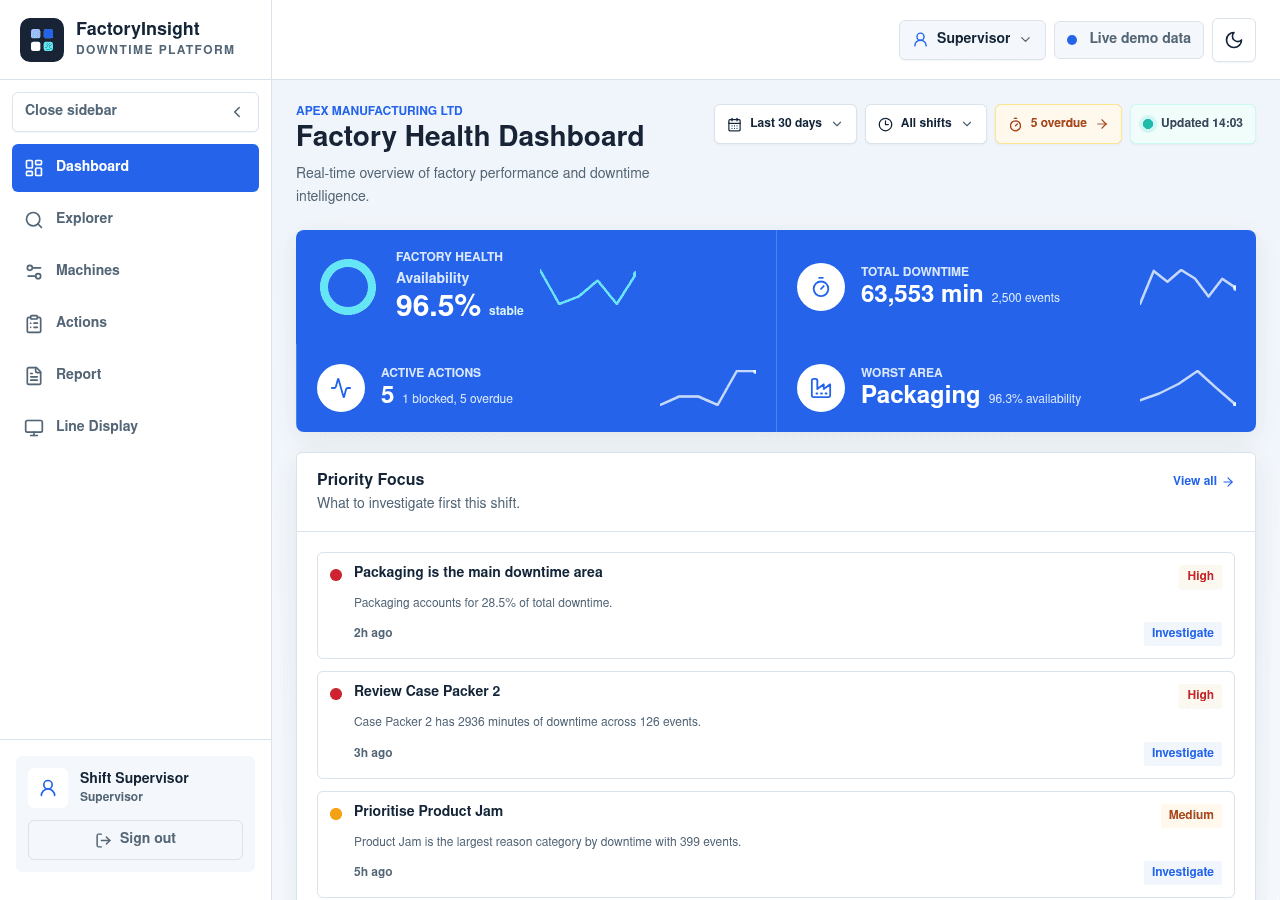Click the FactoryInsight logo icon

click(42, 40)
